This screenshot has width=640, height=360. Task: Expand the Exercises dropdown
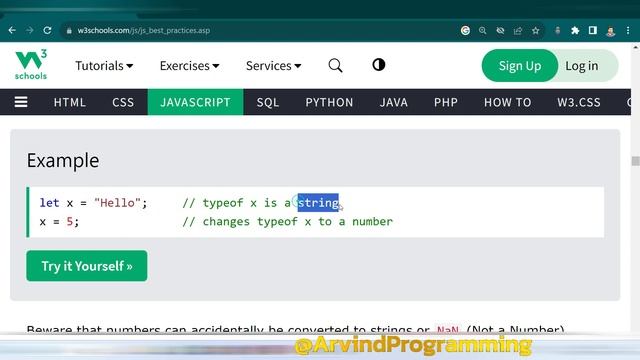(189, 66)
